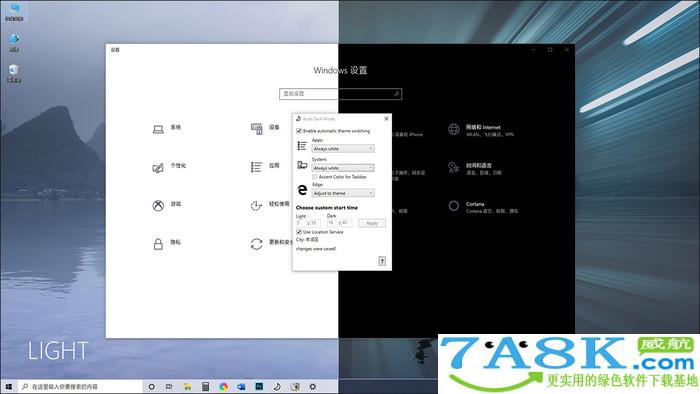The height and width of the screenshot is (394, 700).
Task: Open File Explorer from the taskbar
Action: [x=188, y=386]
